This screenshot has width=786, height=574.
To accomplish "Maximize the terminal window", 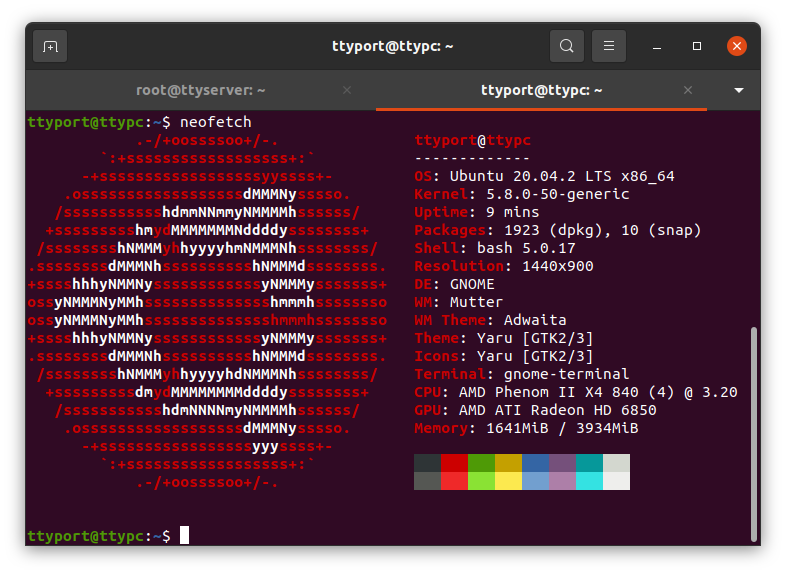I will [697, 46].
